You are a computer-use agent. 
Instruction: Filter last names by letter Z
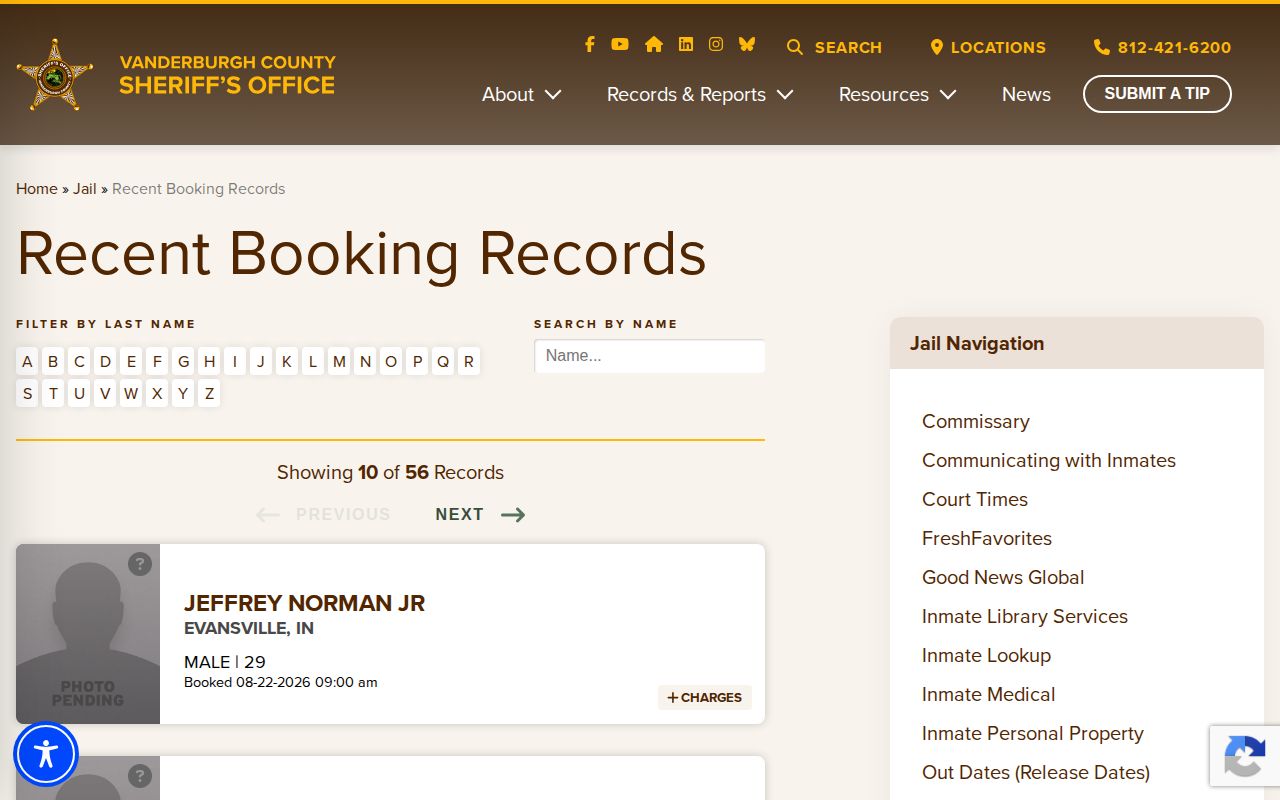coord(209,394)
